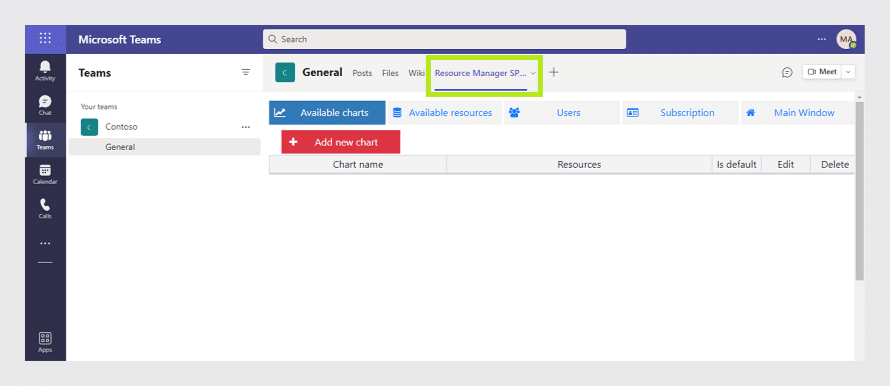Select the Resource Manager SP tab
Image resolution: width=890 pixels, height=386 pixels.
tap(481, 73)
